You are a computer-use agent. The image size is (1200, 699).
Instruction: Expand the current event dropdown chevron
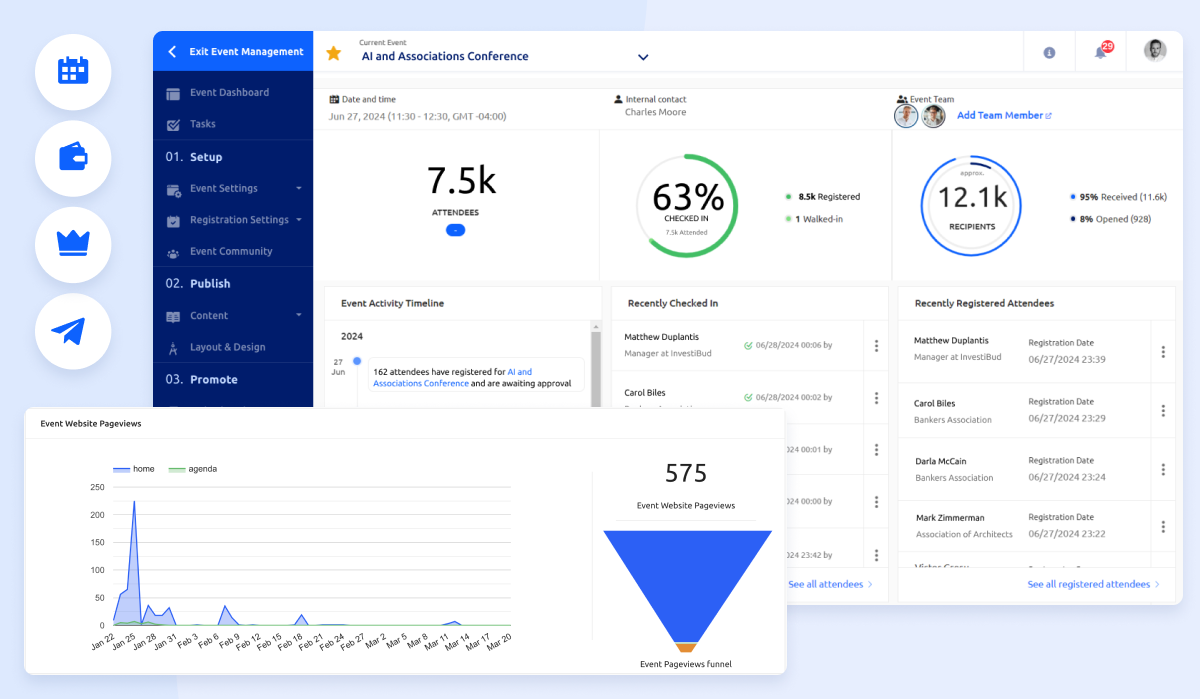(x=643, y=58)
